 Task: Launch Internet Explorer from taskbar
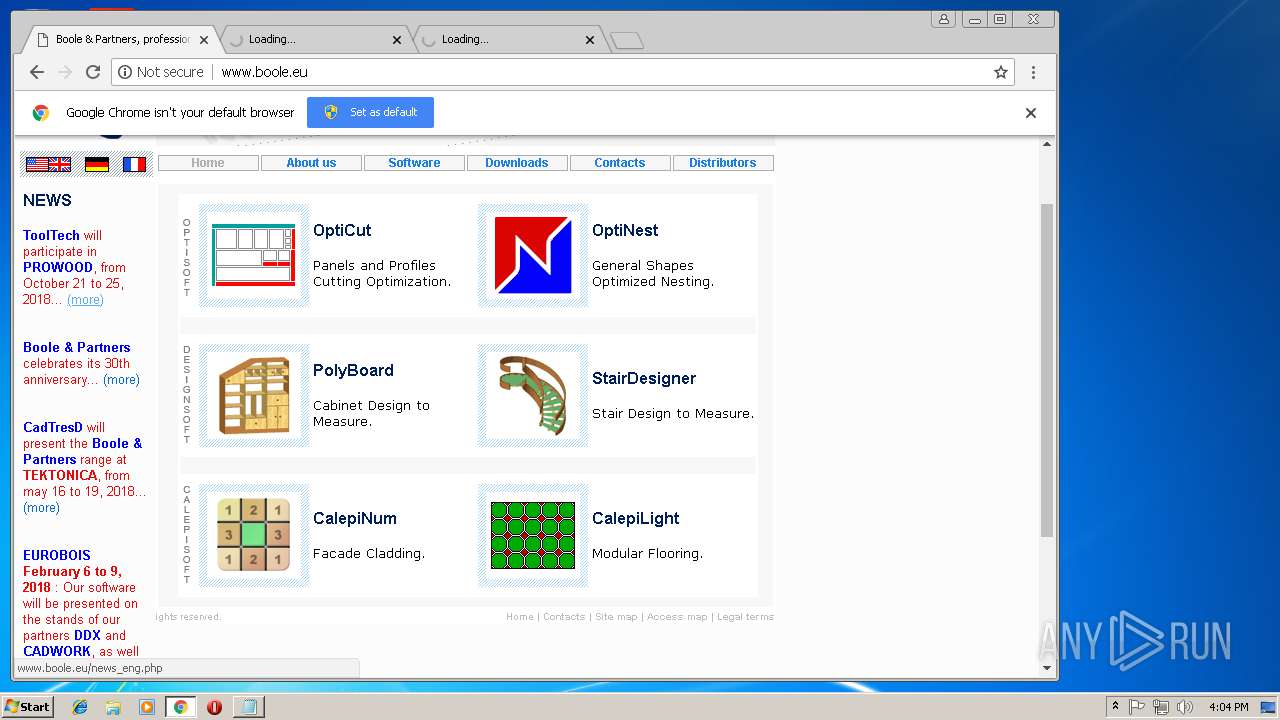click(x=80, y=707)
